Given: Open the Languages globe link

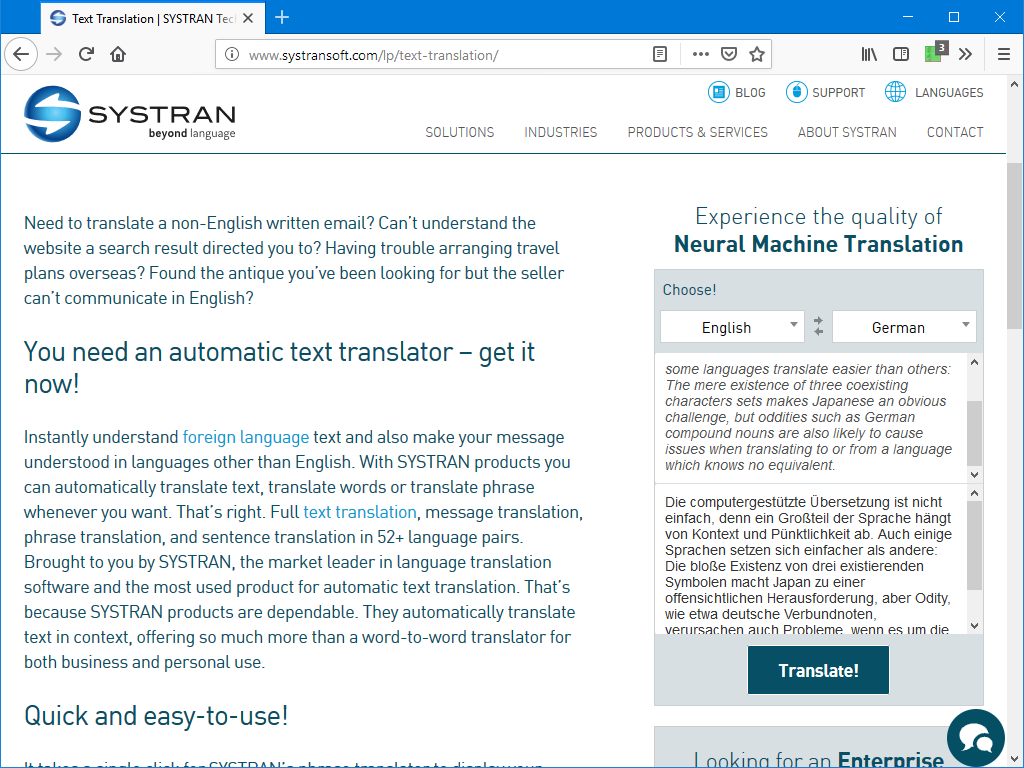Looking at the screenshot, I should click(x=934, y=92).
